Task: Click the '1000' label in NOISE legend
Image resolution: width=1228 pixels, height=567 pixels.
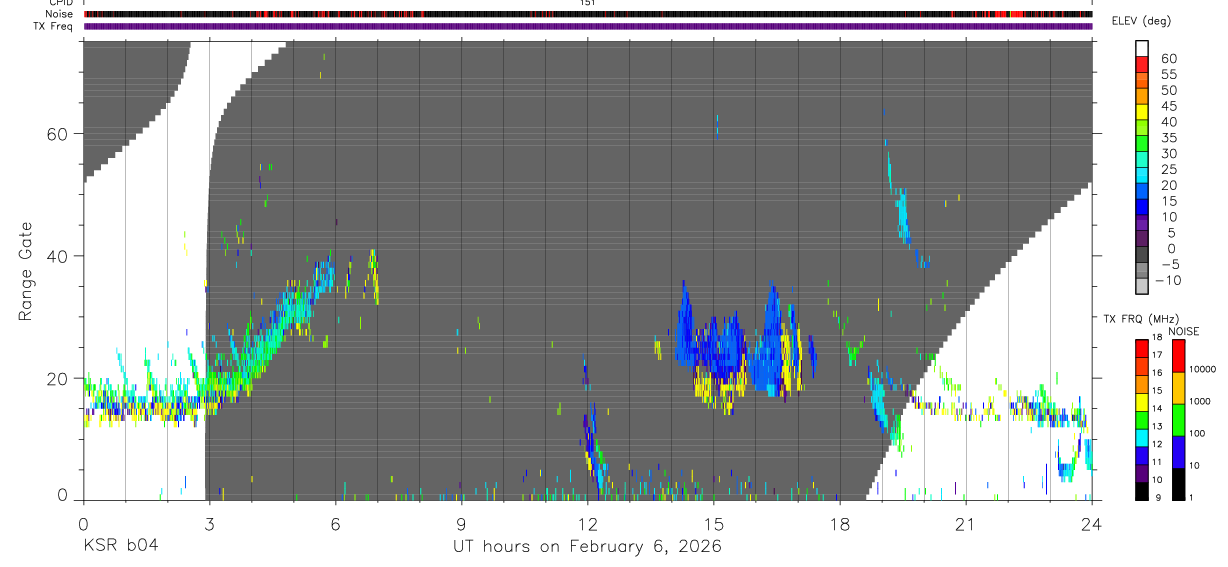Action: coord(1202,402)
